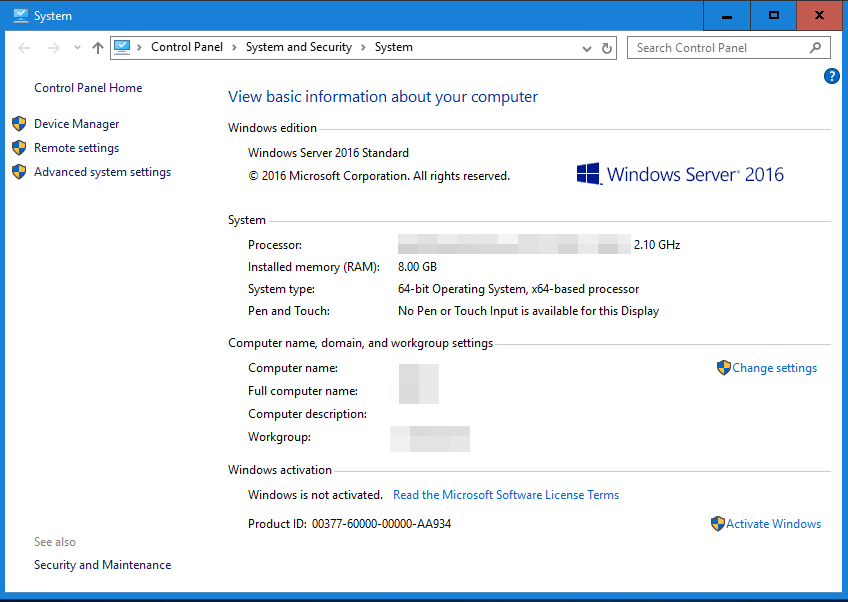The width and height of the screenshot is (848, 602).
Task: Refresh the System page
Action: point(607,48)
